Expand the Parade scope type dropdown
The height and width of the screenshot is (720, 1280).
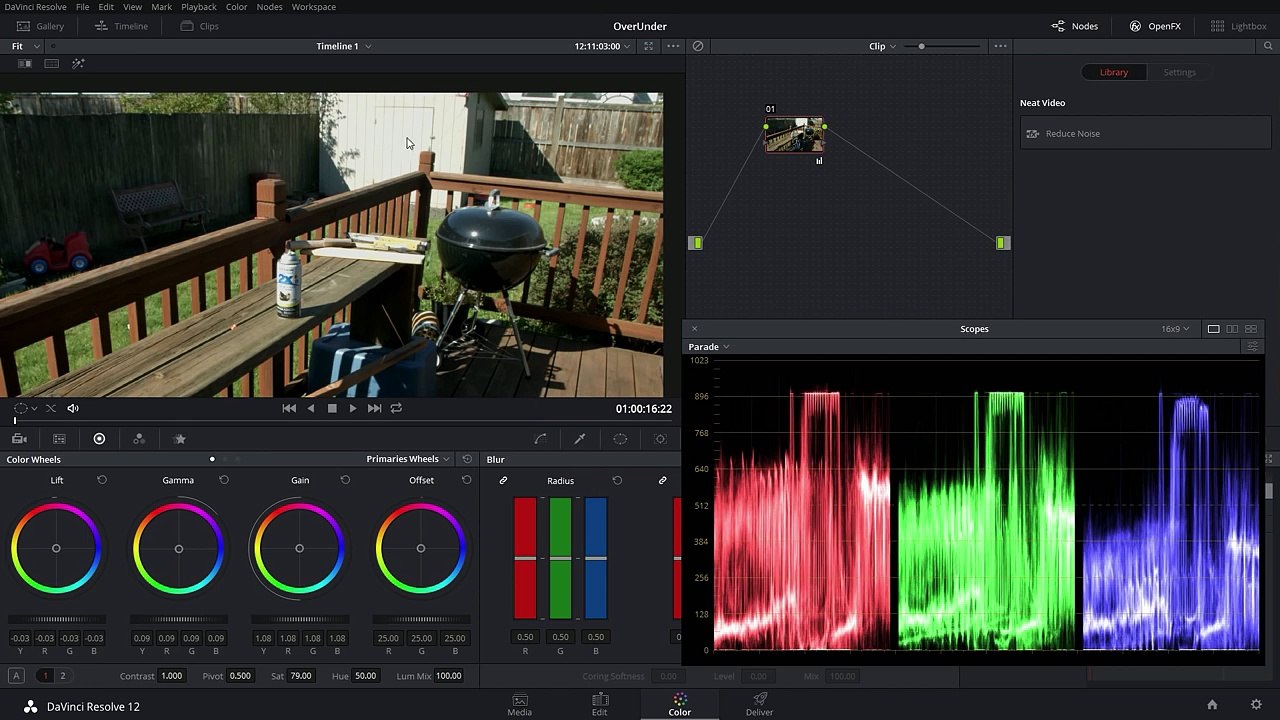pos(709,347)
